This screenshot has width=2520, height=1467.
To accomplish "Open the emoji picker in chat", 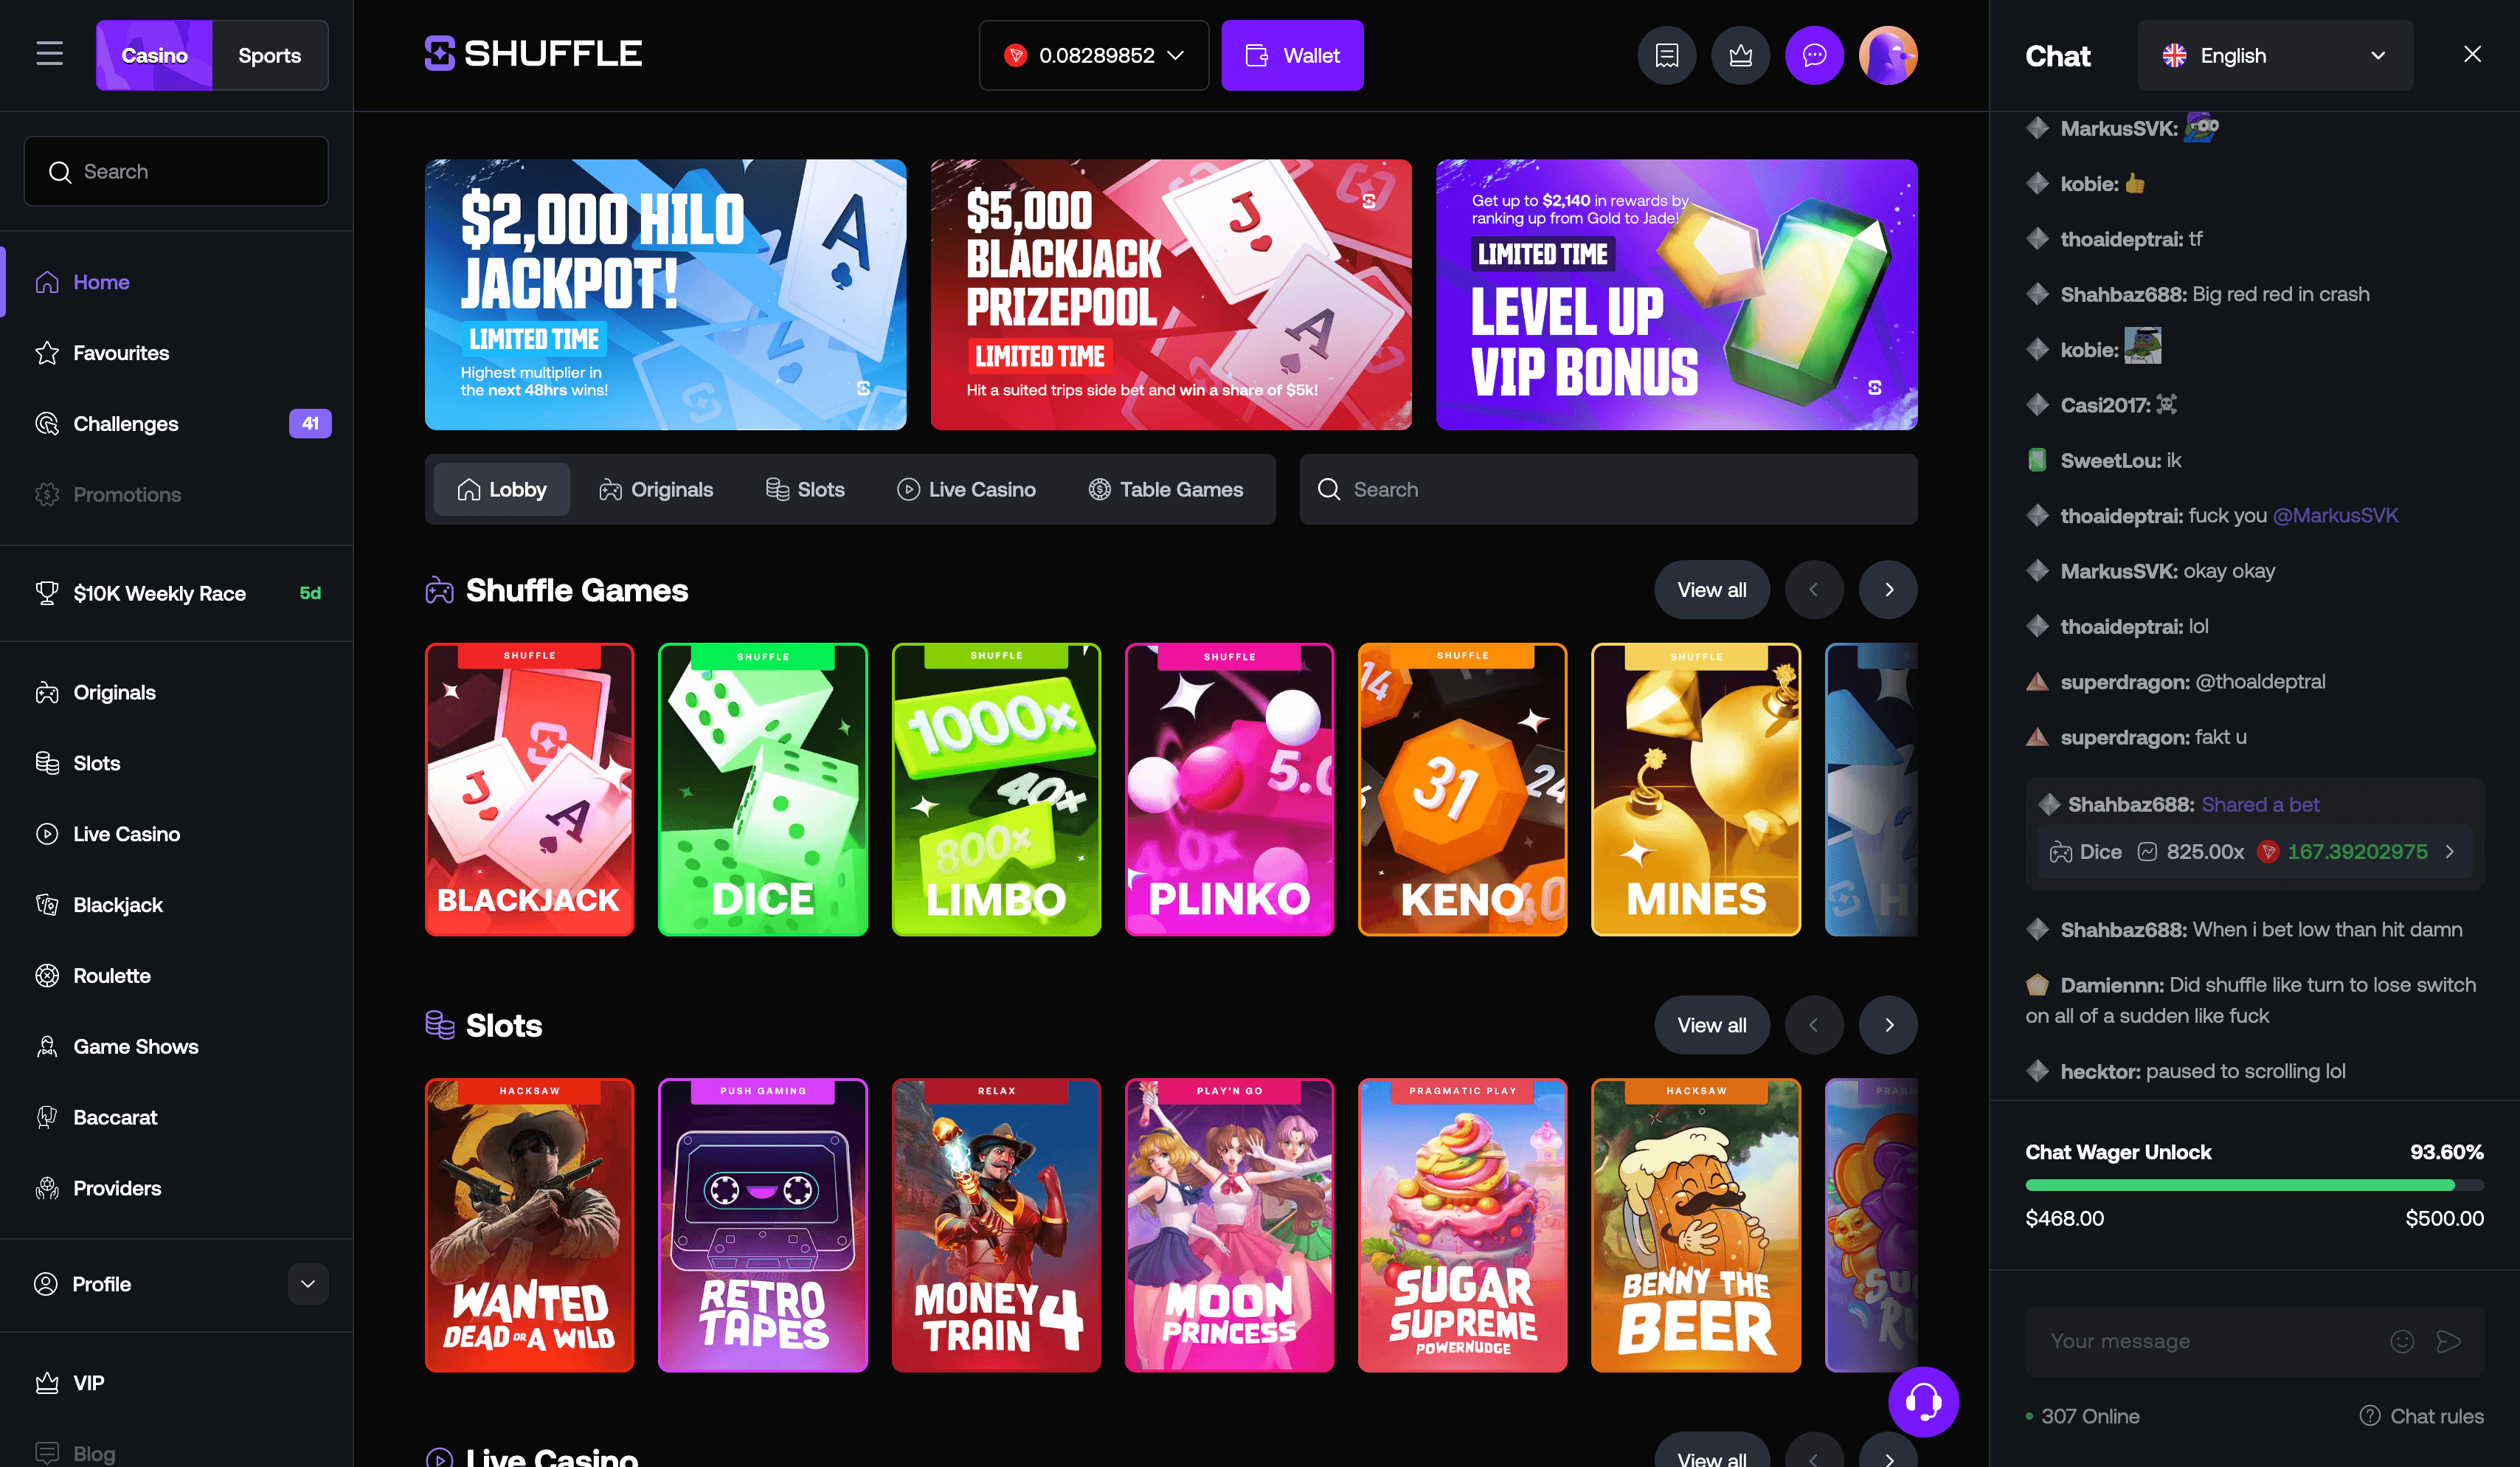I will click(2402, 1341).
